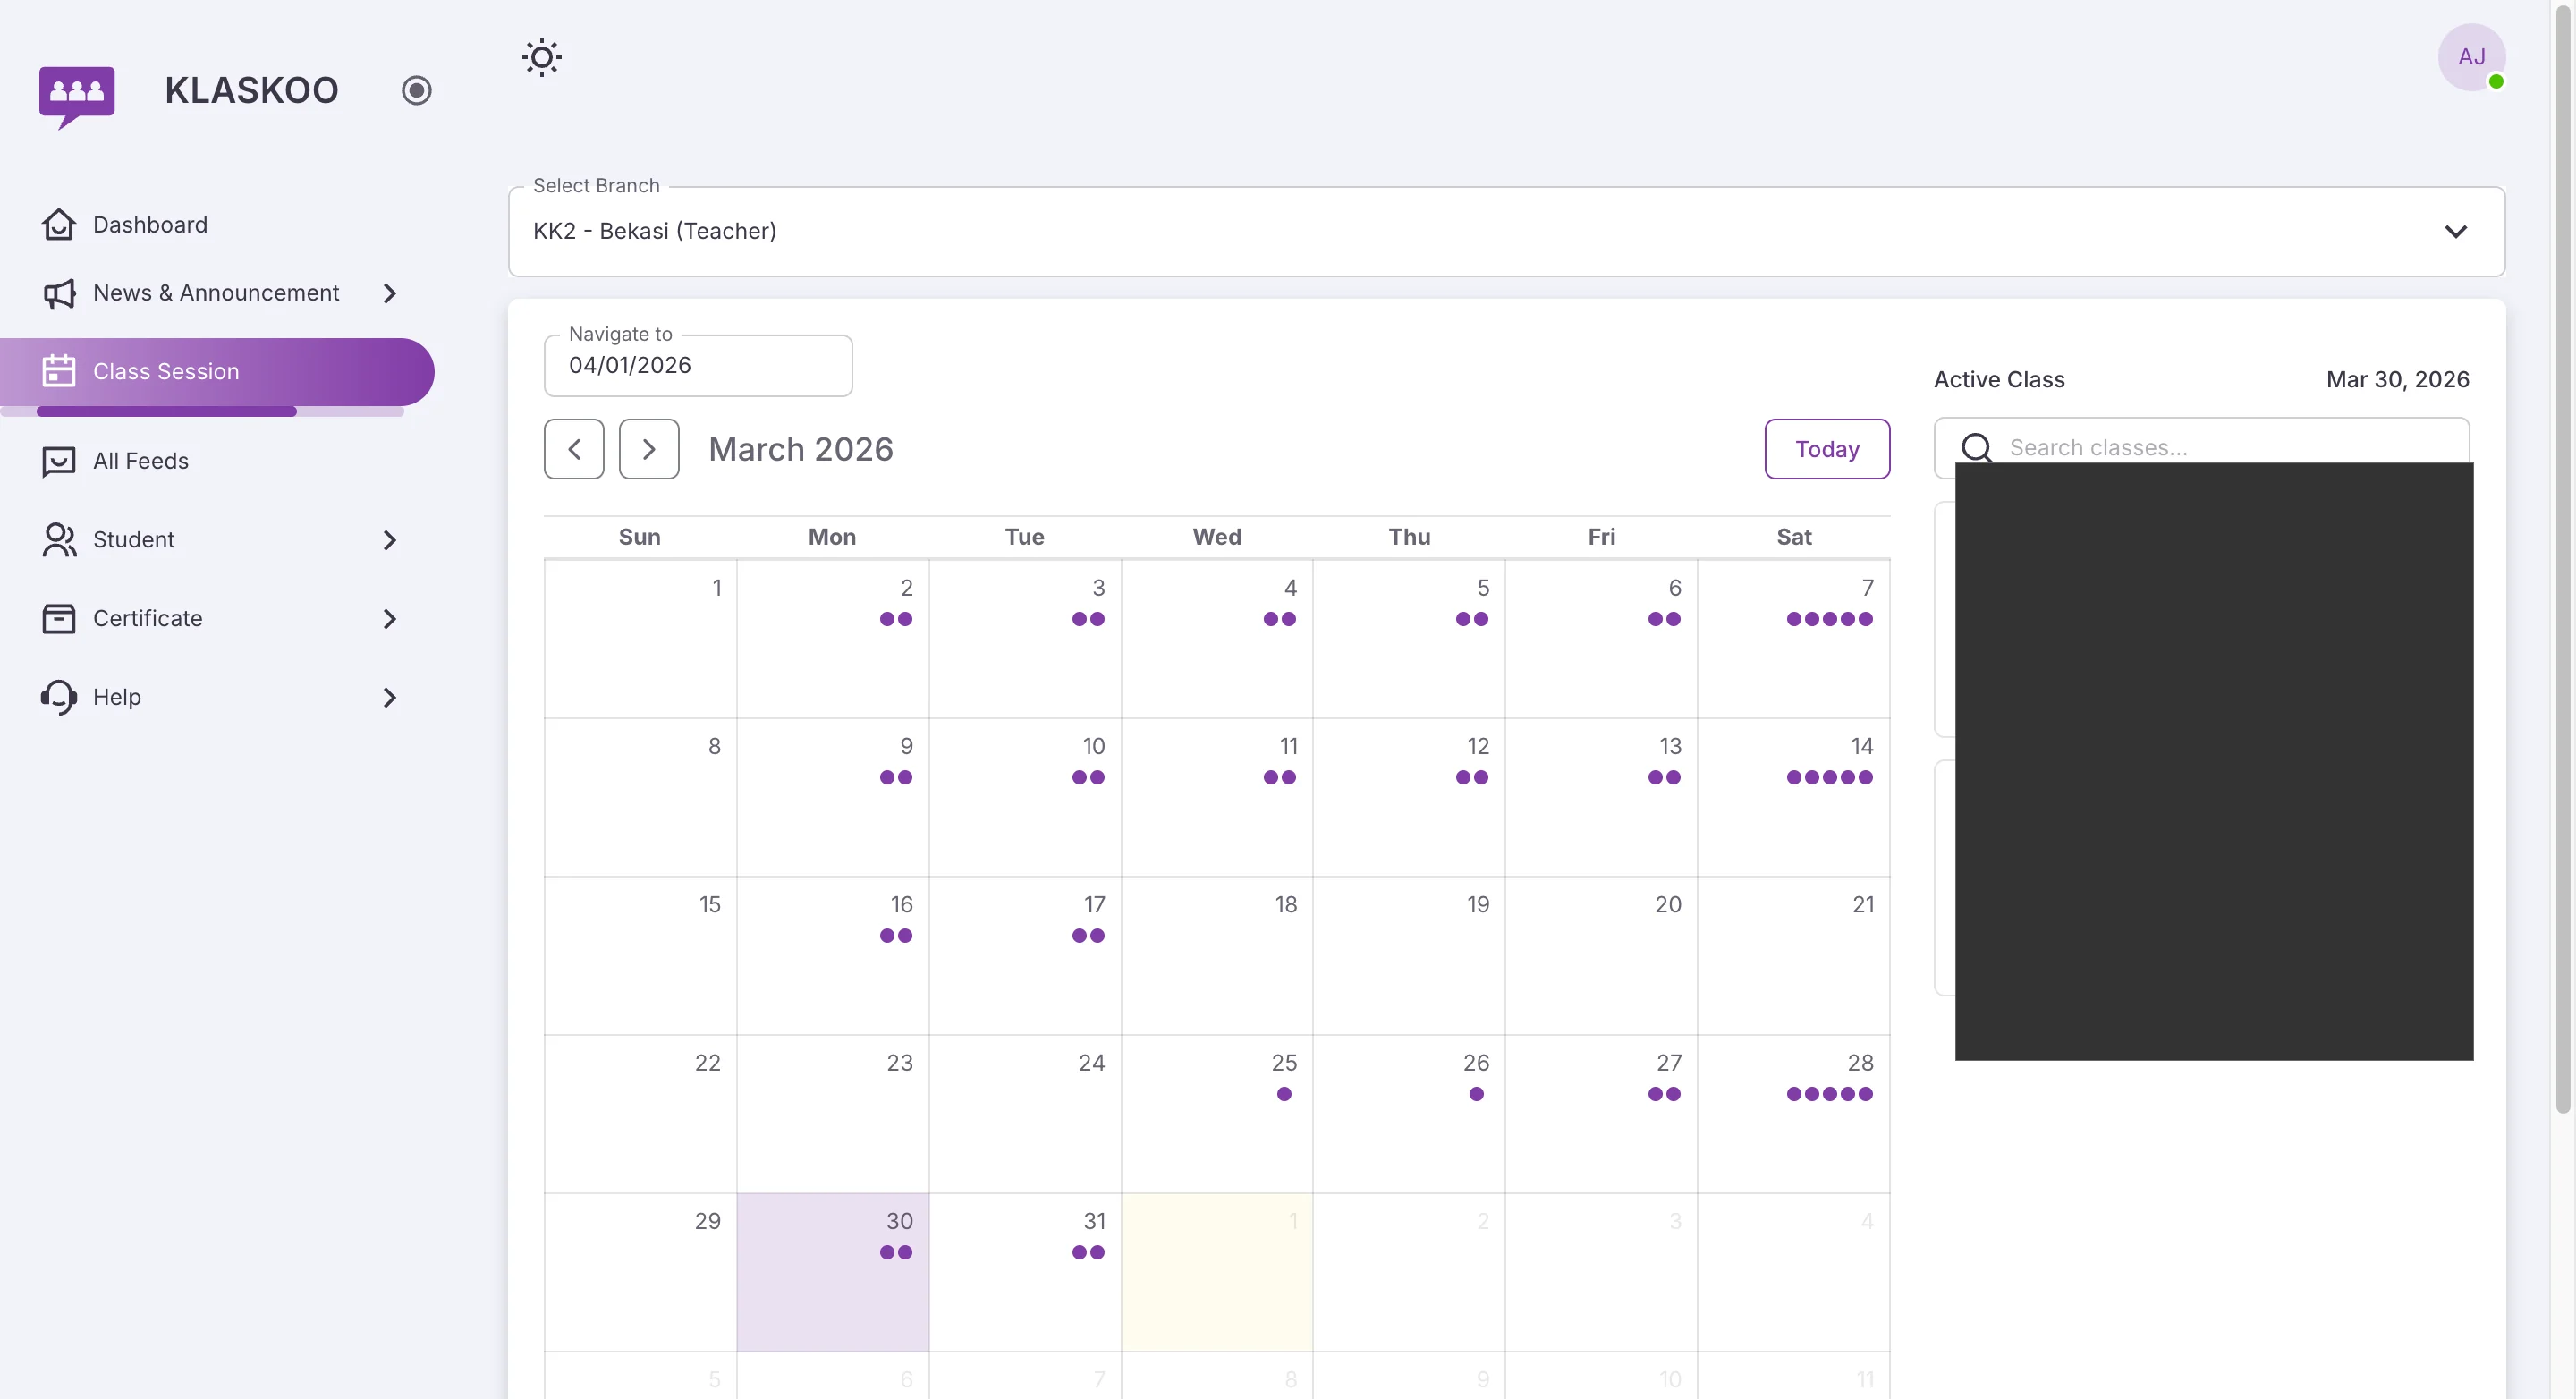Toggle the record button beside KLASKOO title
Image resolution: width=2576 pixels, height=1399 pixels.
(417, 90)
